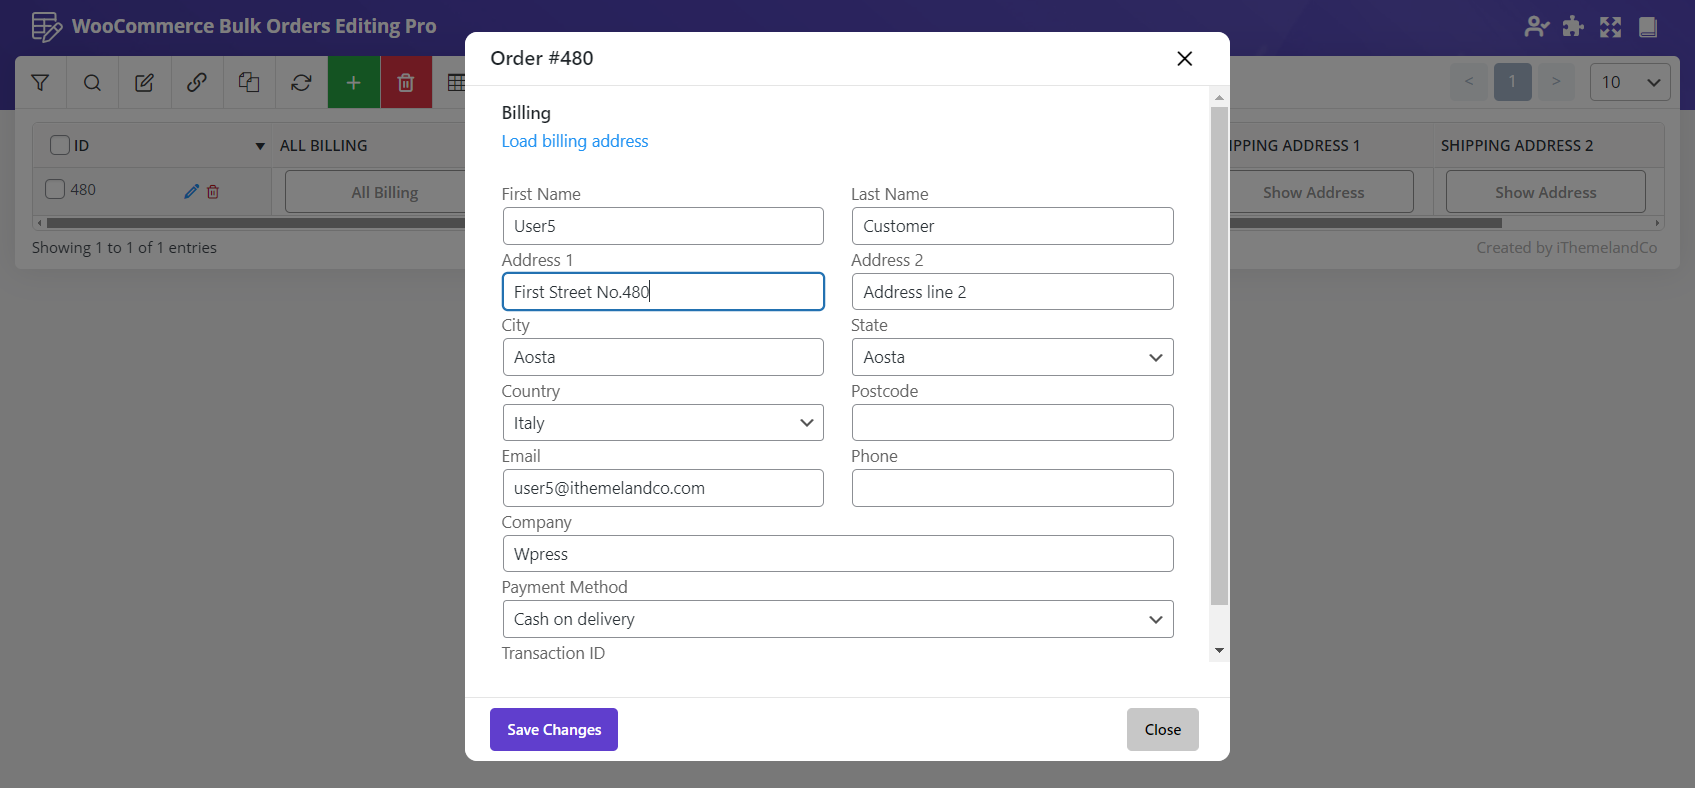Check the ID select-all checkbox
This screenshot has height=788, width=1695.
point(60,145)
